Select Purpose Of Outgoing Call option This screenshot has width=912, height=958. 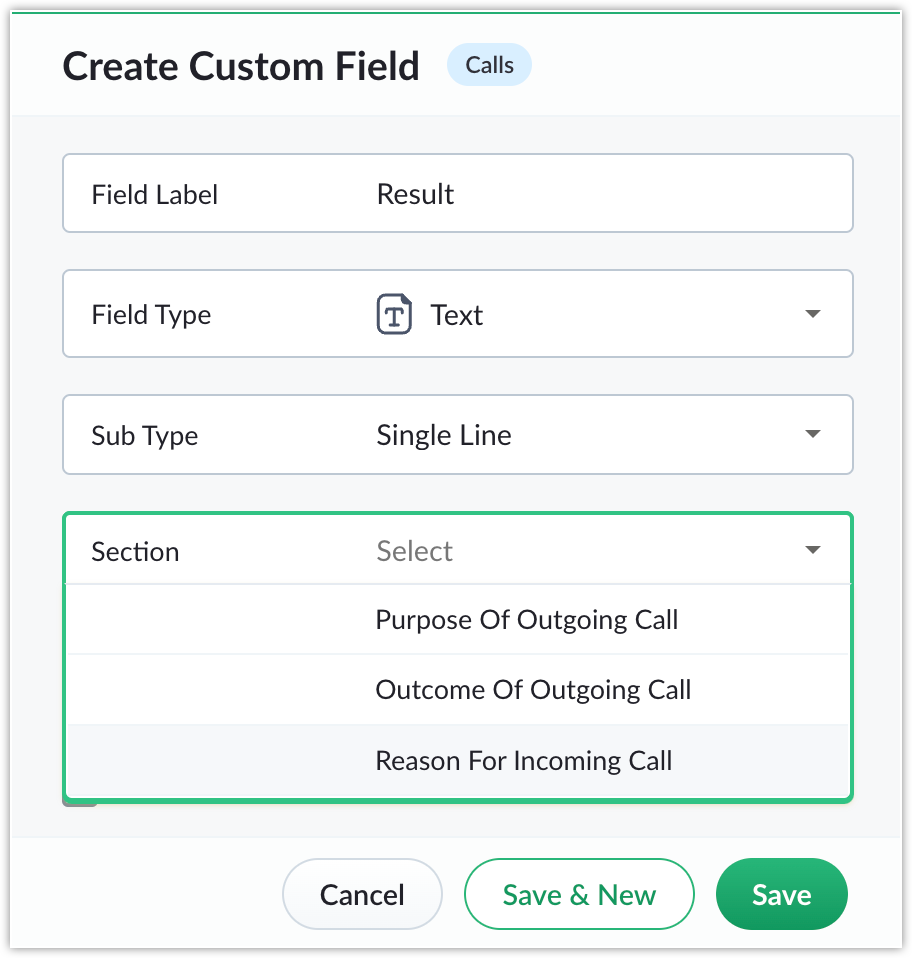point(458,620)
